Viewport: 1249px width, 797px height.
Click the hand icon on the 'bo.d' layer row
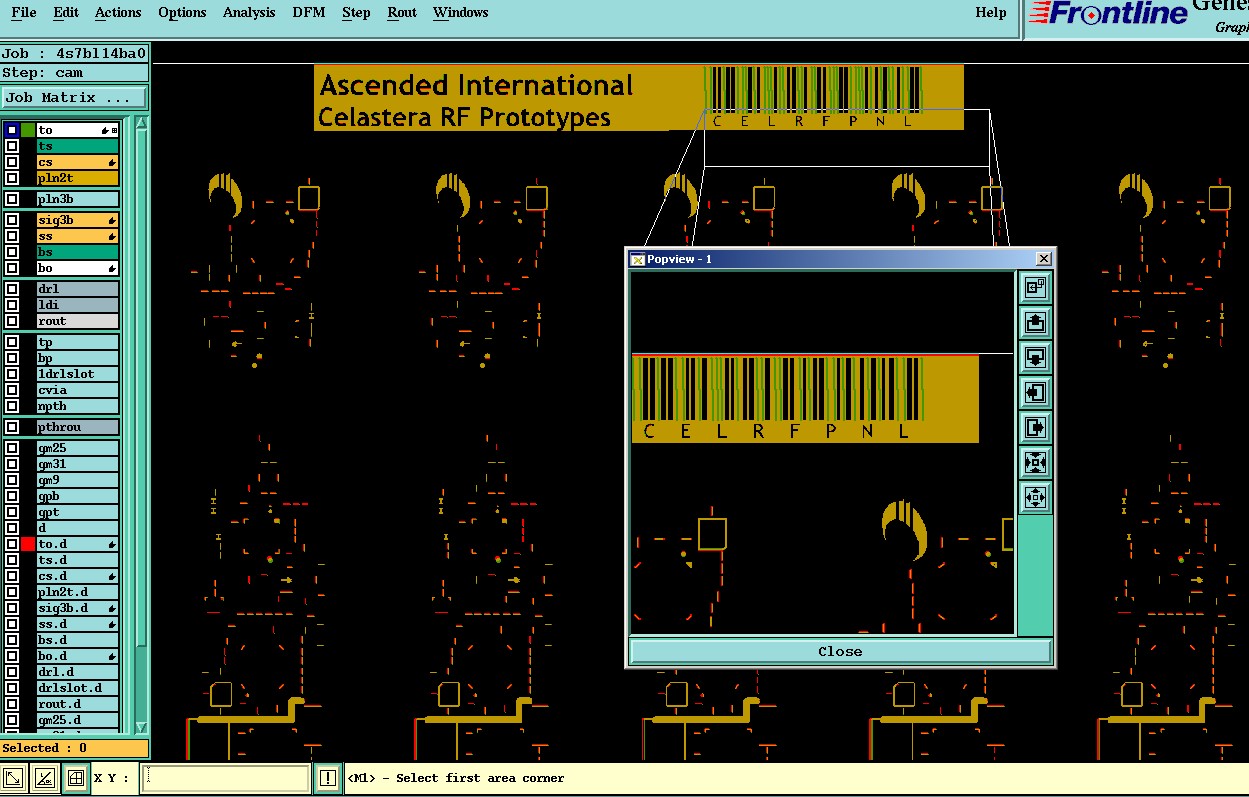[x=112, y=656]
